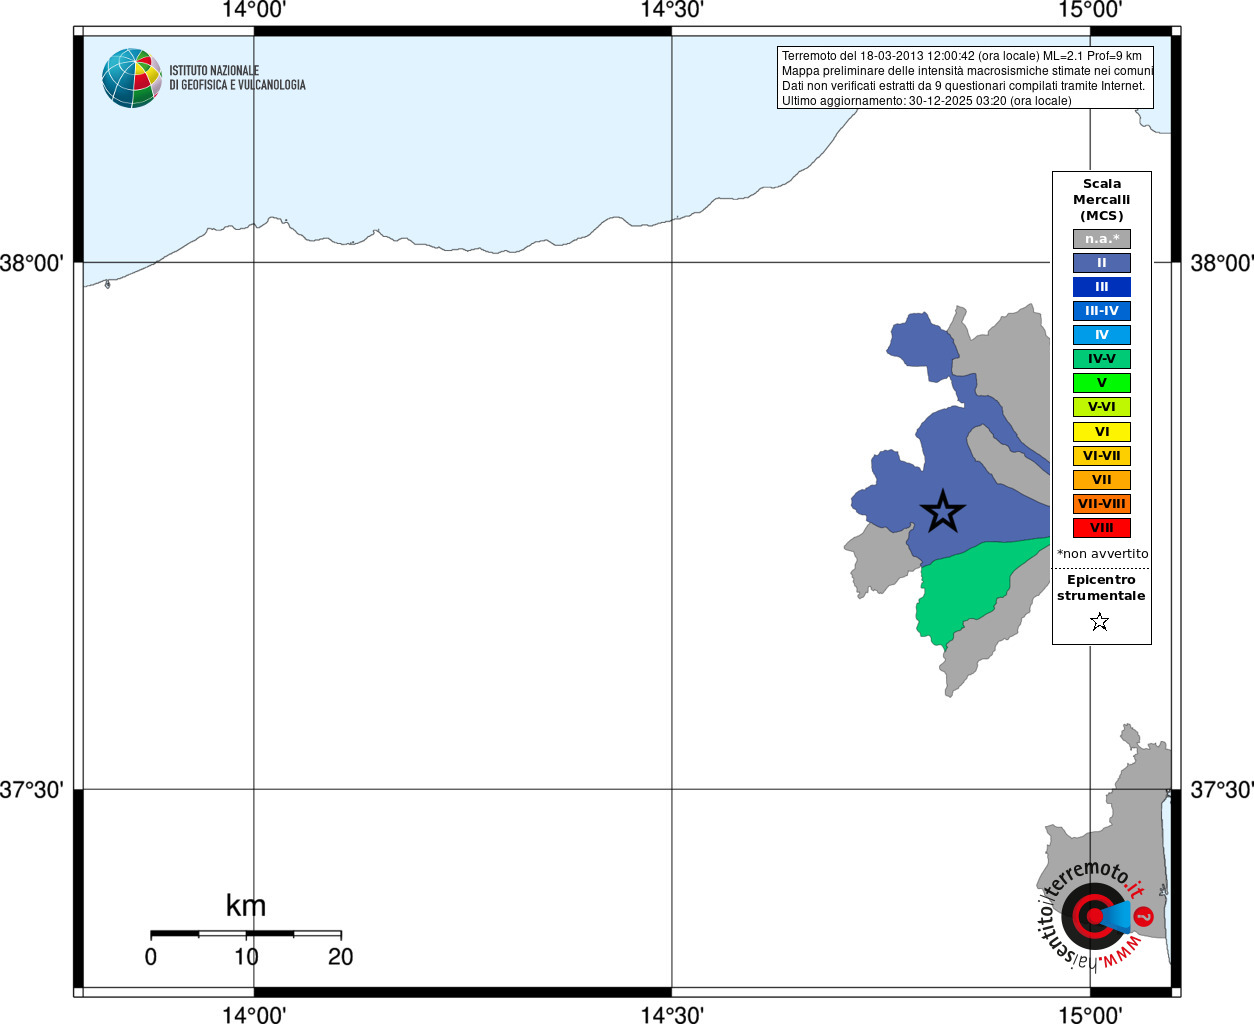
Task: Click the 'km' scale bar label
Action: 246,905
